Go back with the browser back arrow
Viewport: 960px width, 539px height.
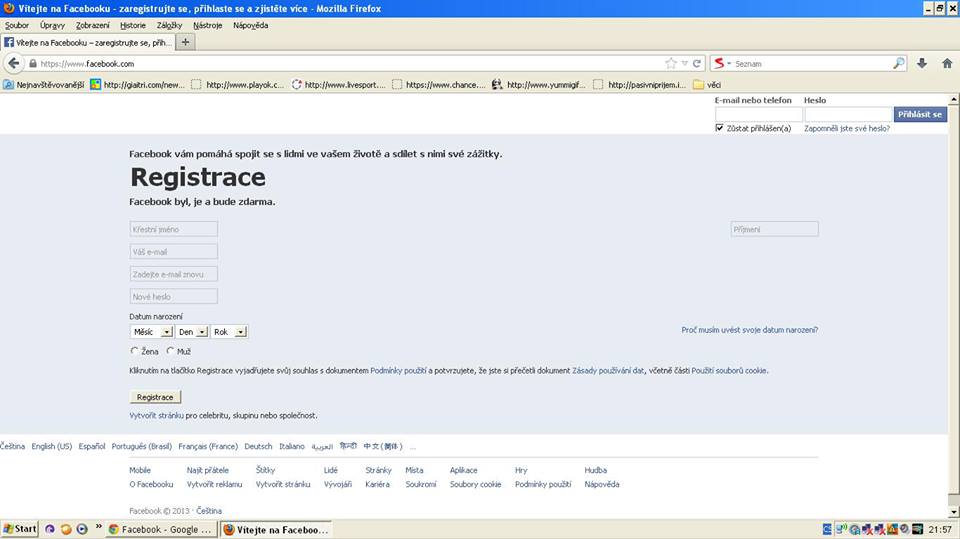(x=13, y=63)
